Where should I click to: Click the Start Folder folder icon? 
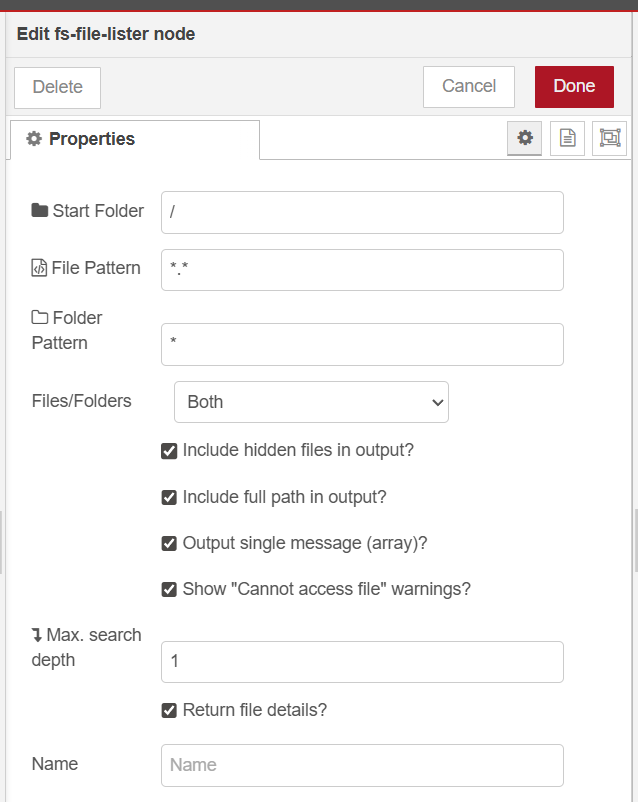pos(40,211)
